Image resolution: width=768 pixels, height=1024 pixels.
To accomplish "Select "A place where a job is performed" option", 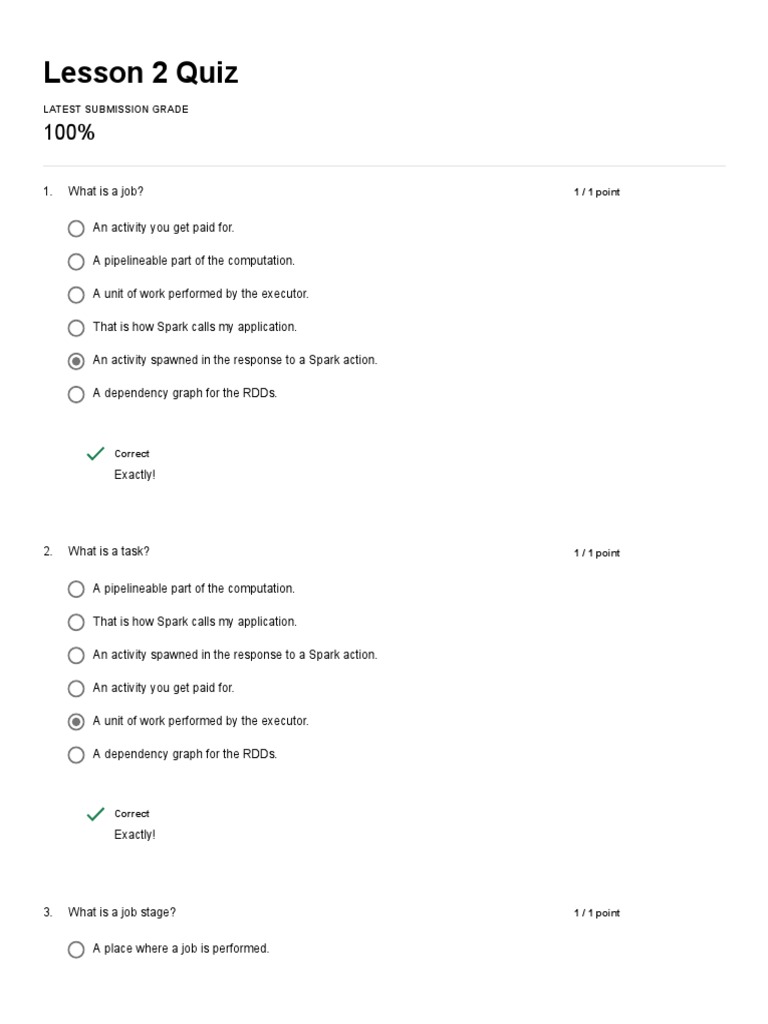I will 76,949.
